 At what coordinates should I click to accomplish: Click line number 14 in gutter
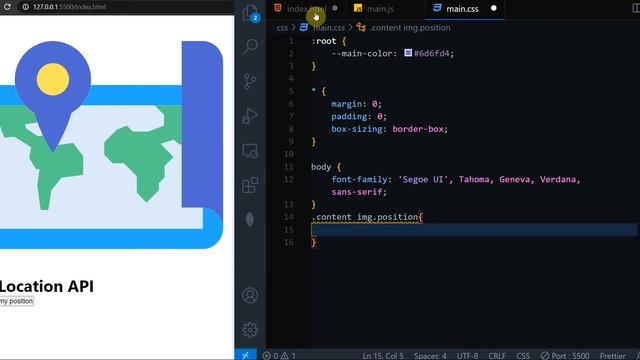(289, 217)
